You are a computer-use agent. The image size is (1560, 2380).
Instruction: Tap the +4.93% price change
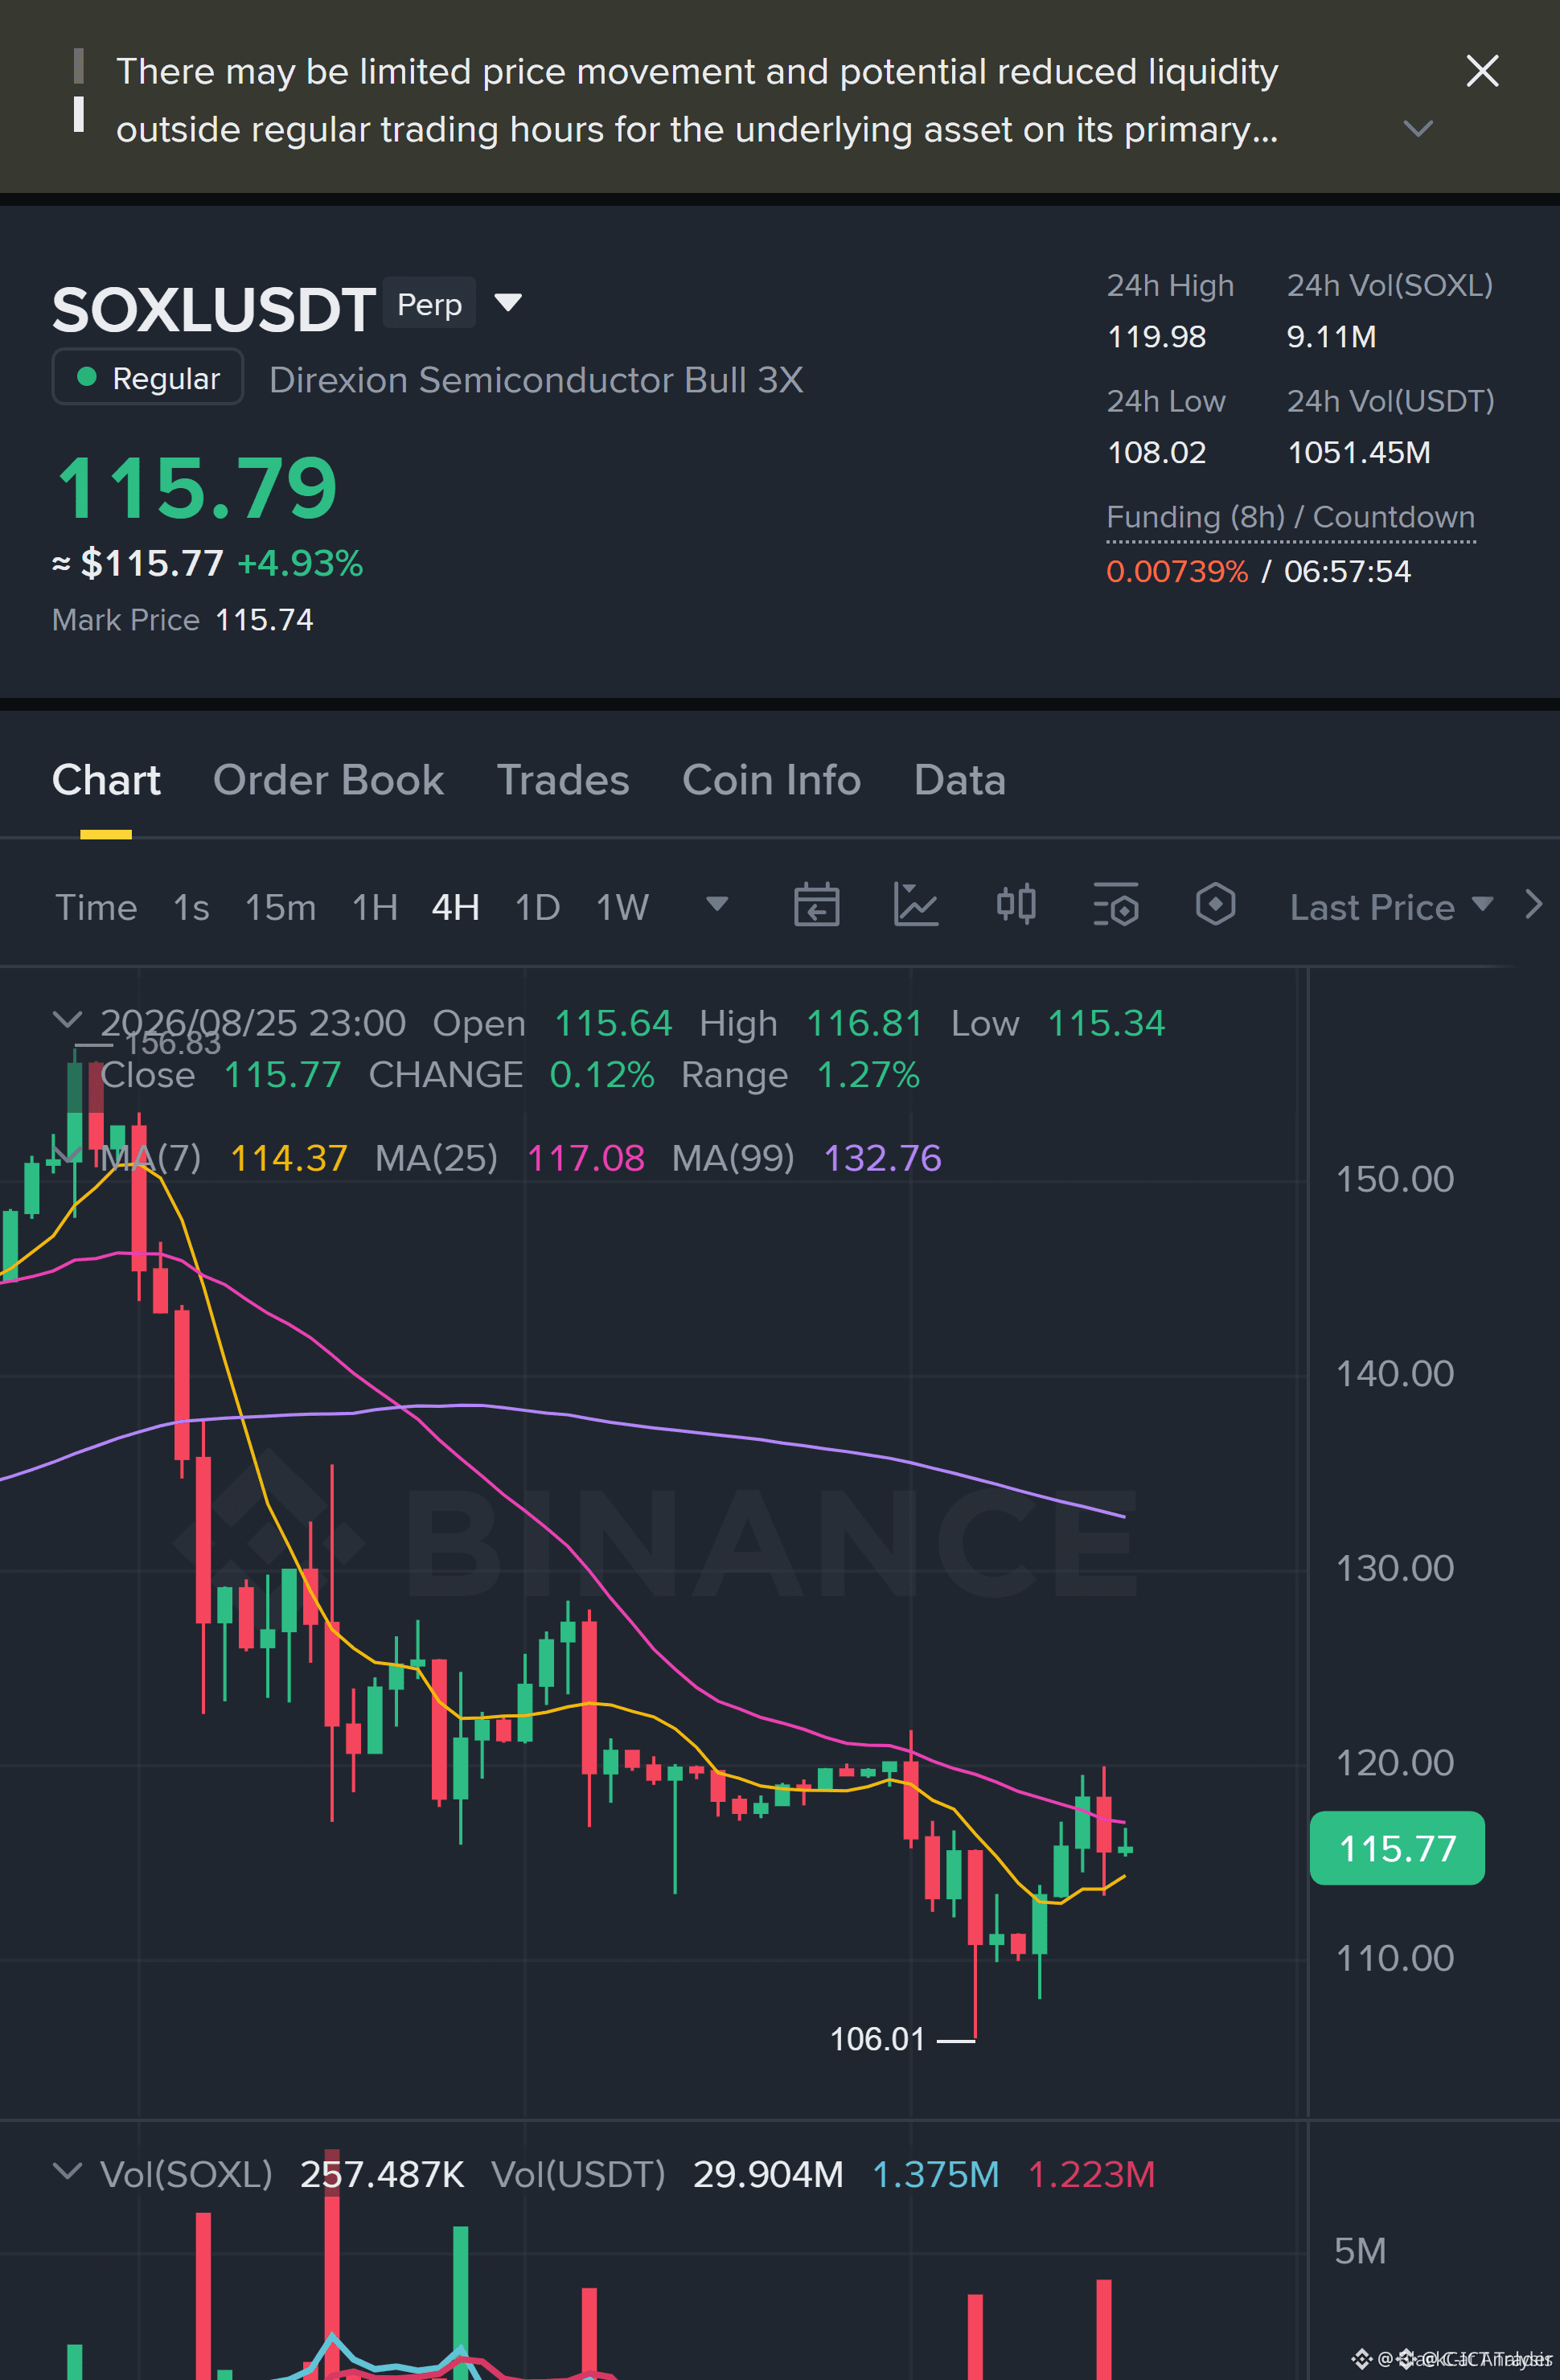point(300,563)
